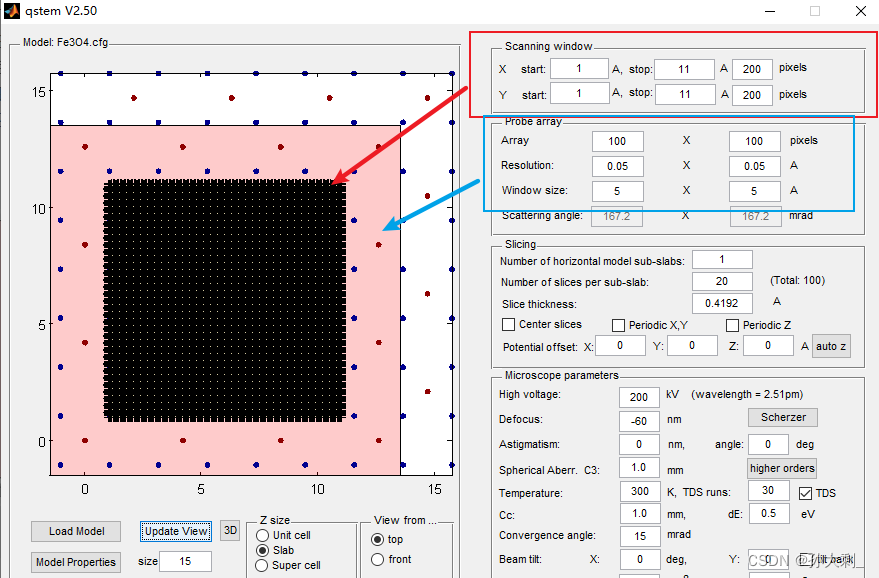879x578 pixels.
Task: Click the MATLAB icon in the title bar
Action: click(11, 11)
